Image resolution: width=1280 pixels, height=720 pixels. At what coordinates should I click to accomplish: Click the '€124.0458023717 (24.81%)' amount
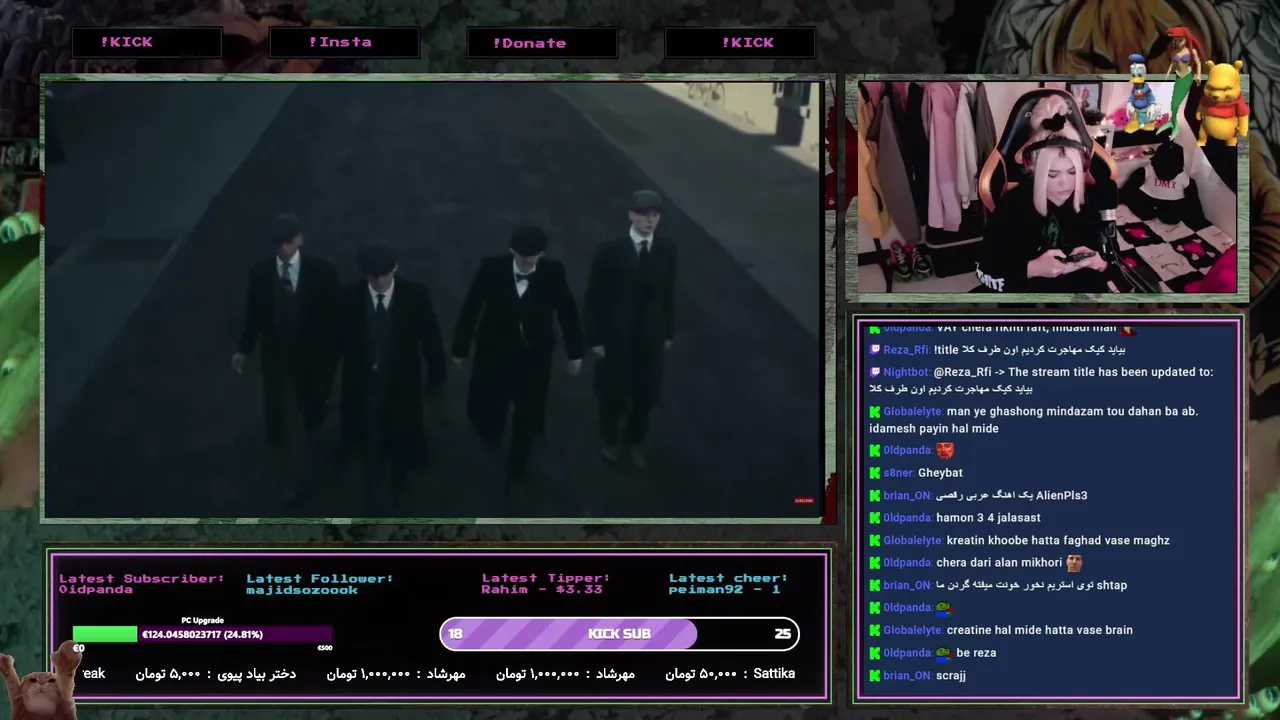tap(202, 635)
